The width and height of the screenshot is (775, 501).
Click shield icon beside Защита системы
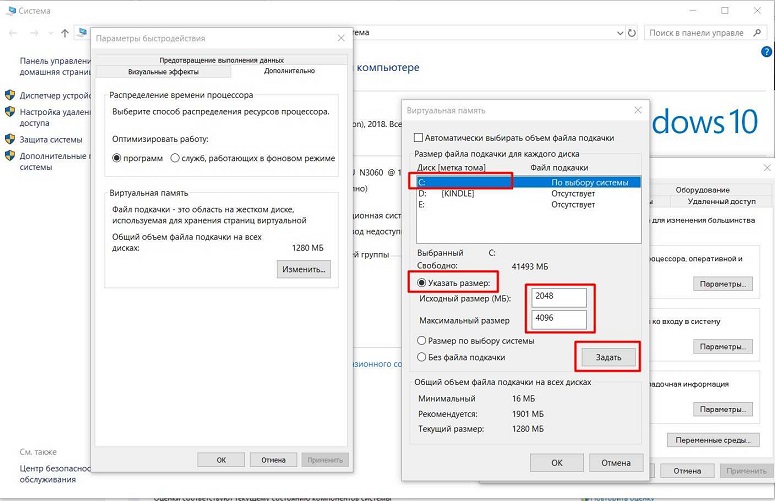tap(10, 139)
